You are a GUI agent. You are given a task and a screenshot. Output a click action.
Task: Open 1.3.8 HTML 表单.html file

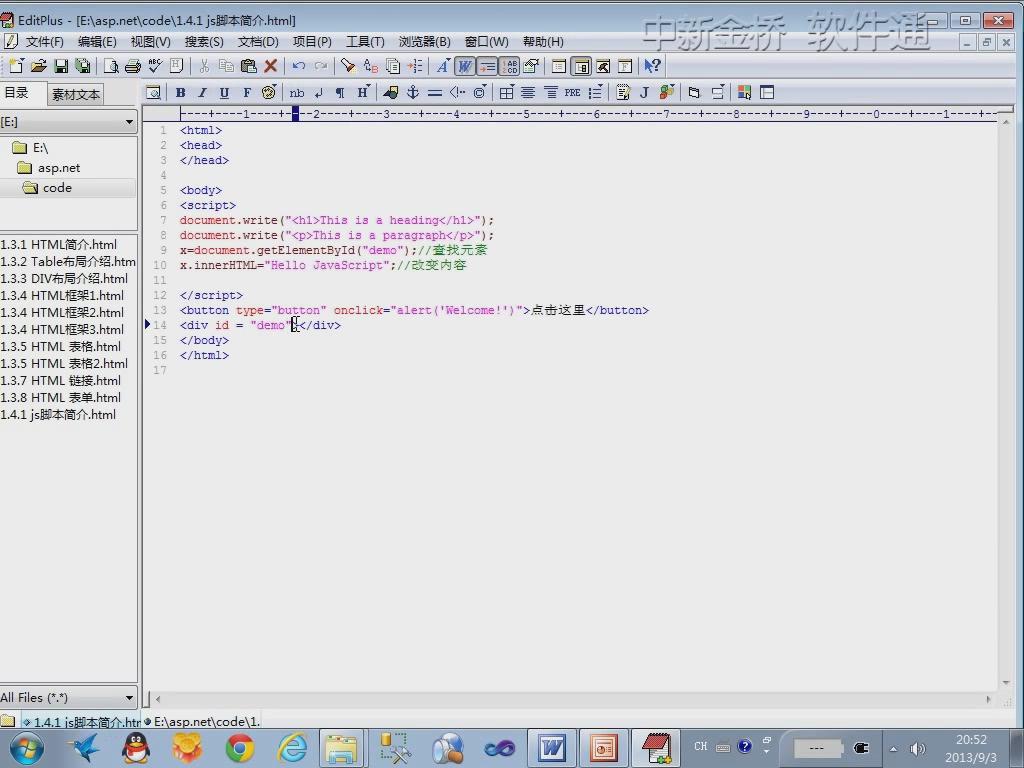[x=61, y=398]
